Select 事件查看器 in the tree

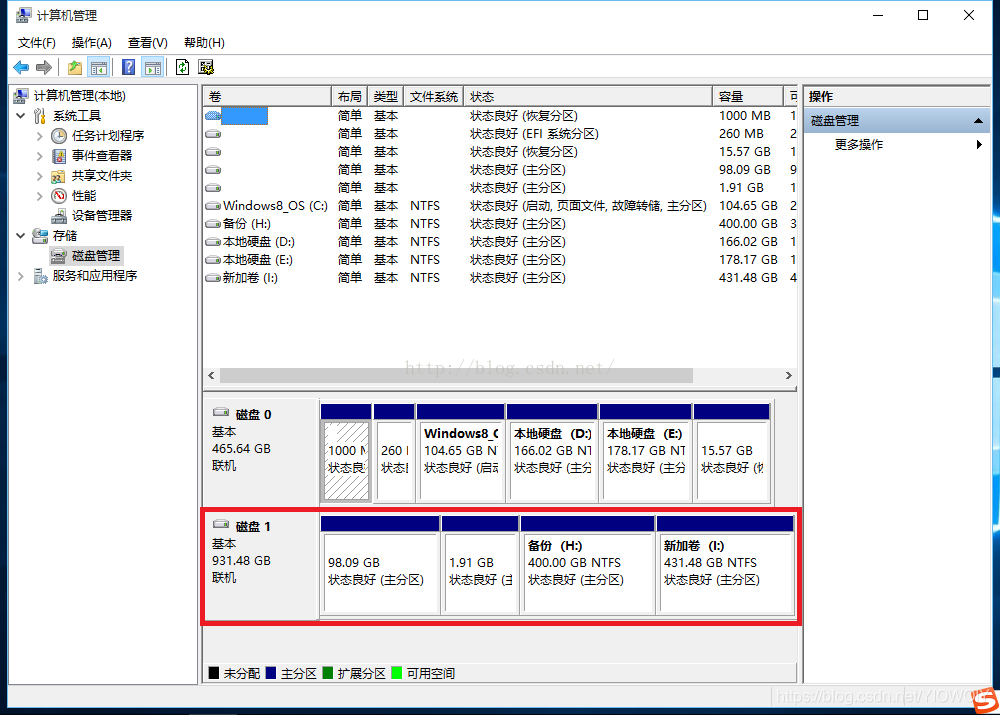(101, 155)
